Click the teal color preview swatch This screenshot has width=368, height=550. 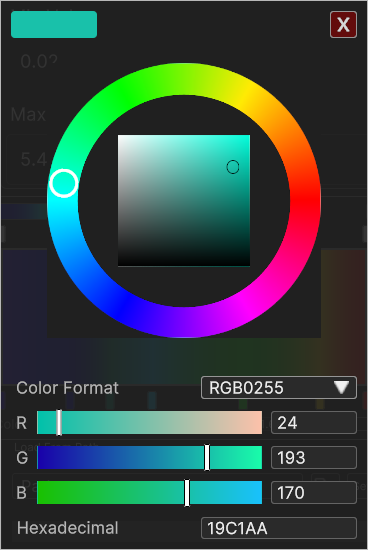54,25
